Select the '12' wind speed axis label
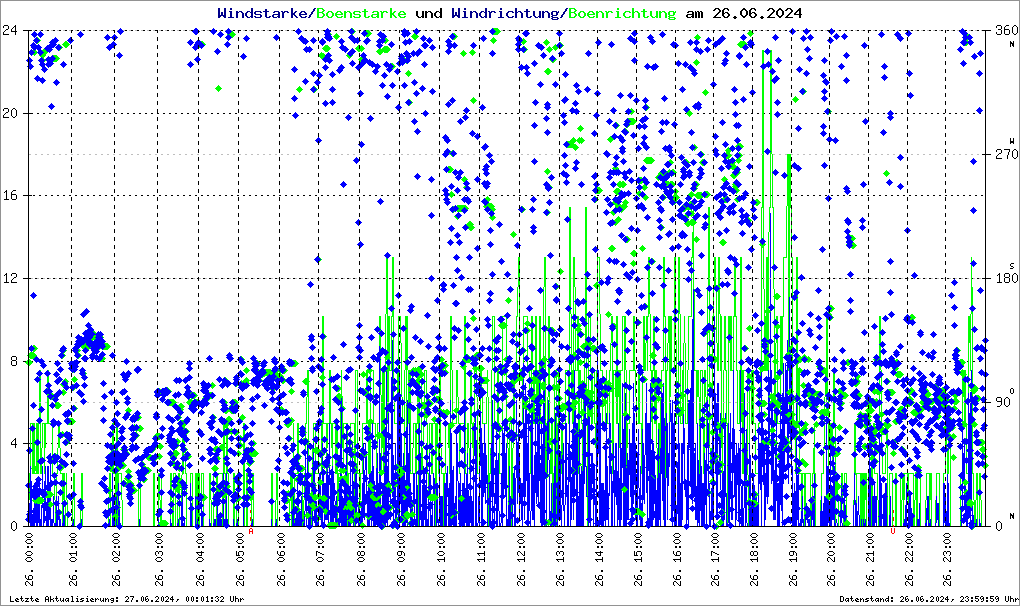The width and height of the screenshot is (1020, 606). click(10, 278)
